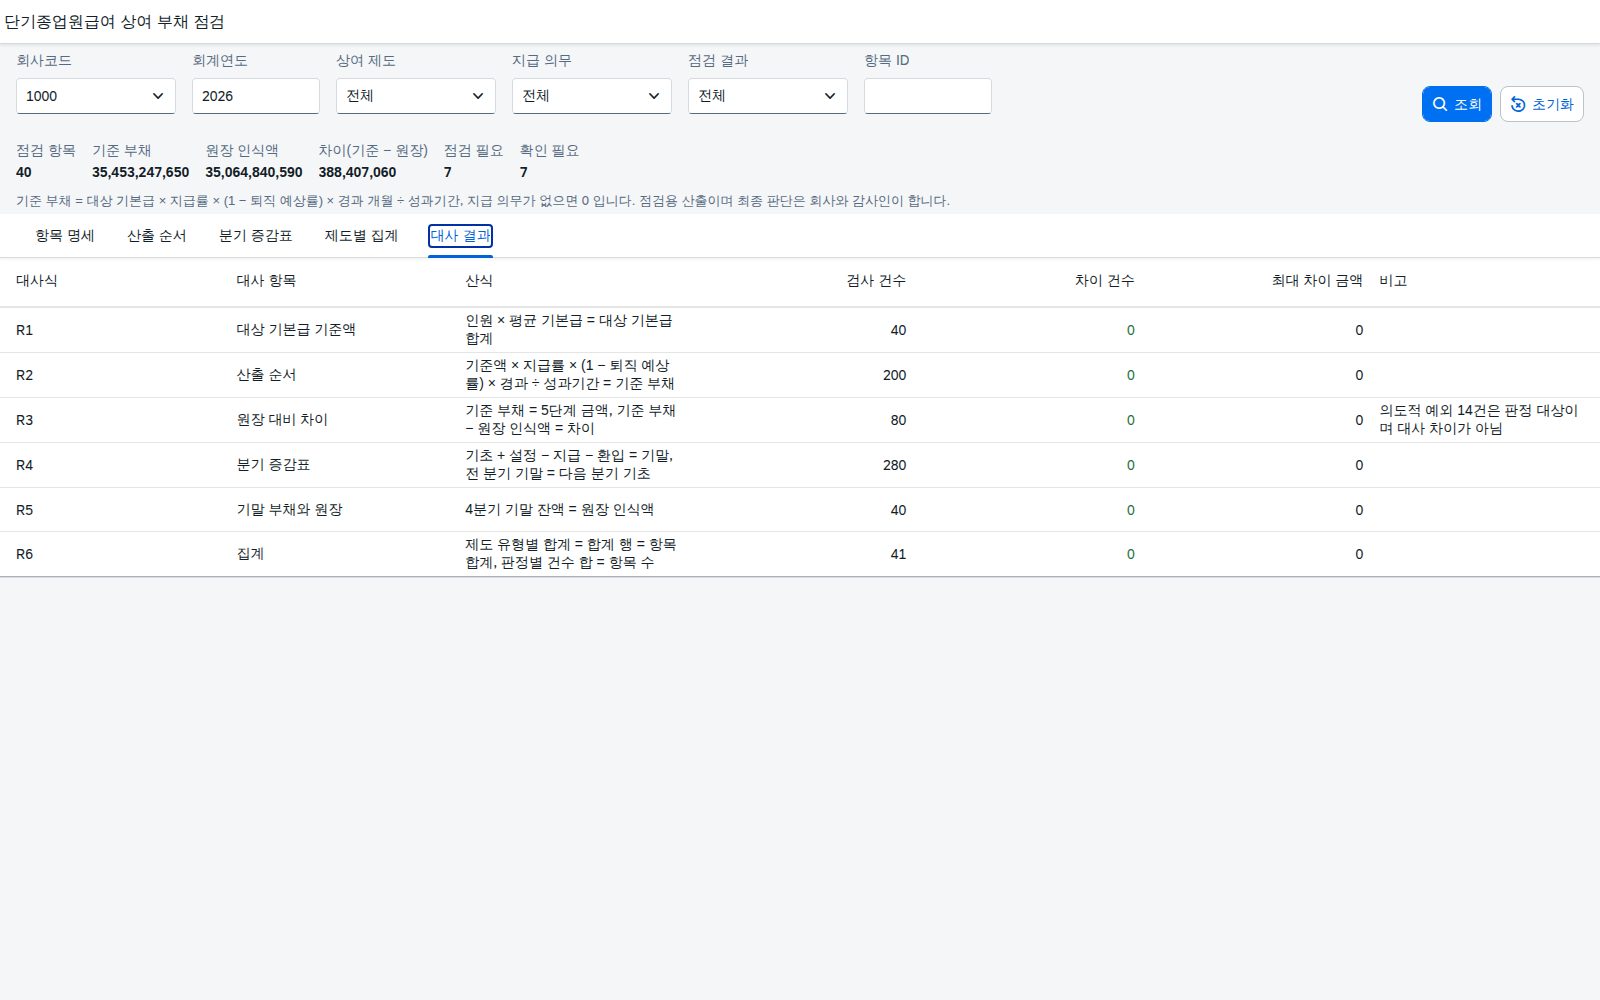Click the 비고 column header
The height and width of the screenshot is (1000, 1600).
(1393, 281)
